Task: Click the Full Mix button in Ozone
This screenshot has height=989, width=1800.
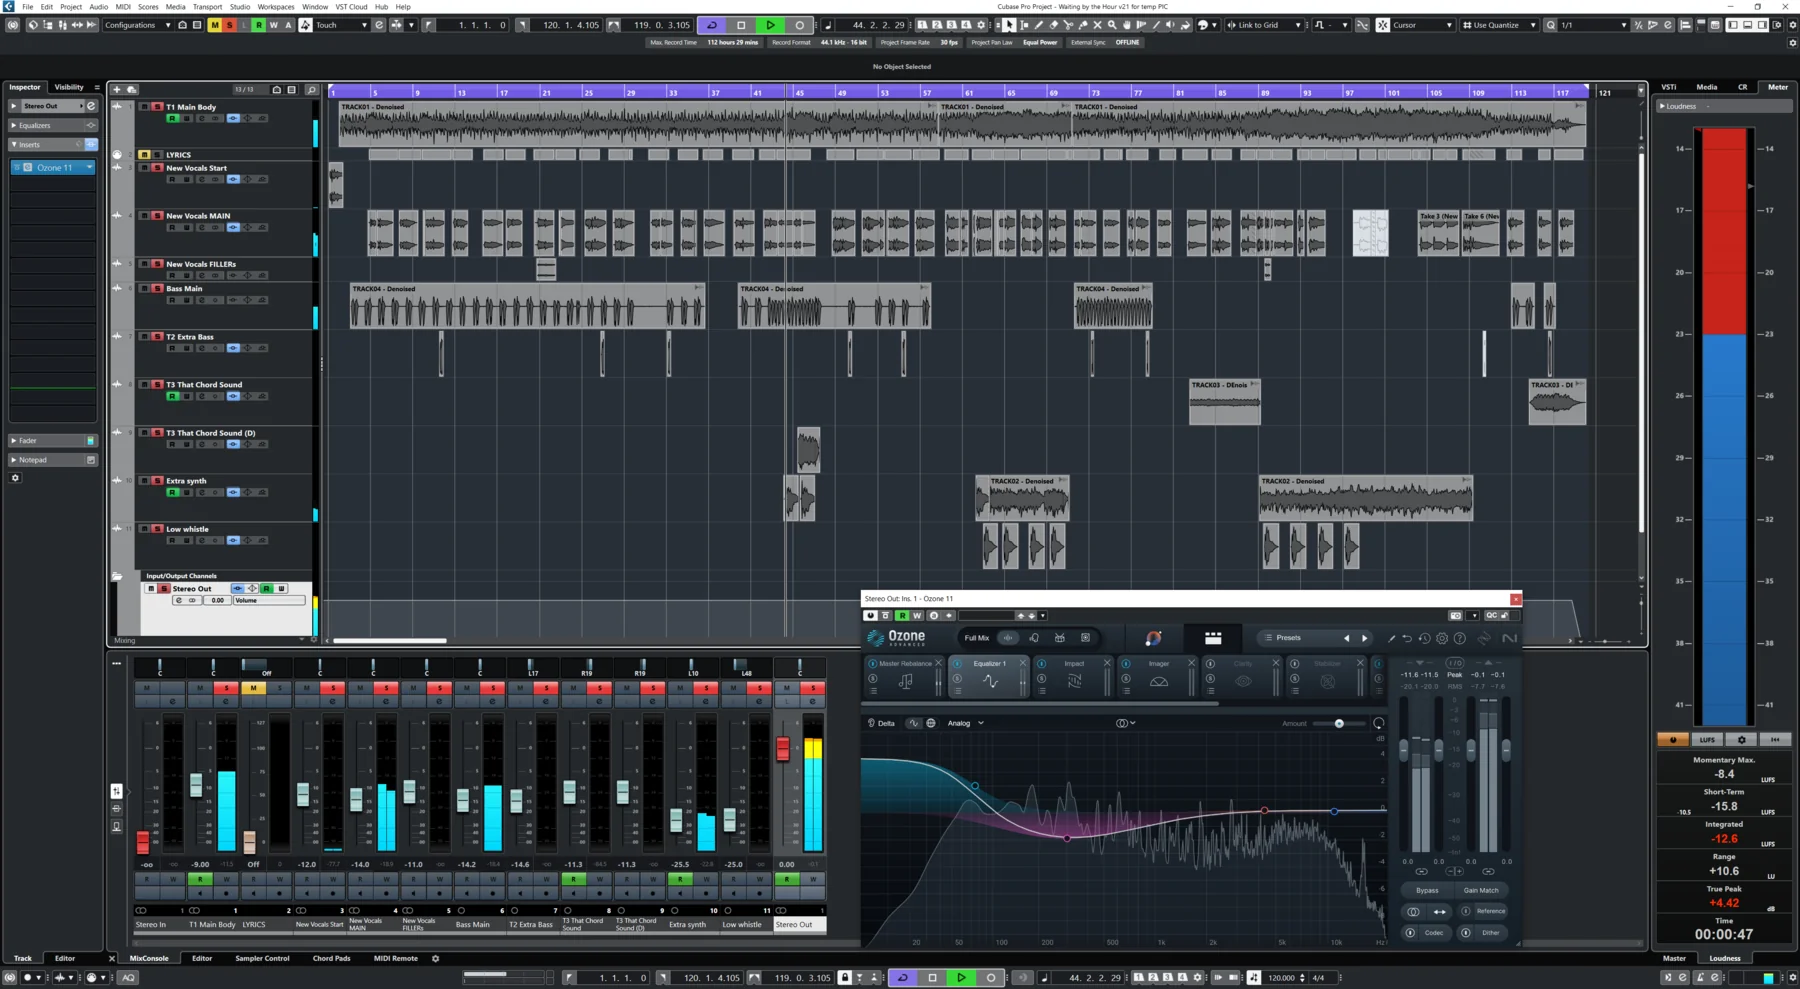Action: coord(976,638)
